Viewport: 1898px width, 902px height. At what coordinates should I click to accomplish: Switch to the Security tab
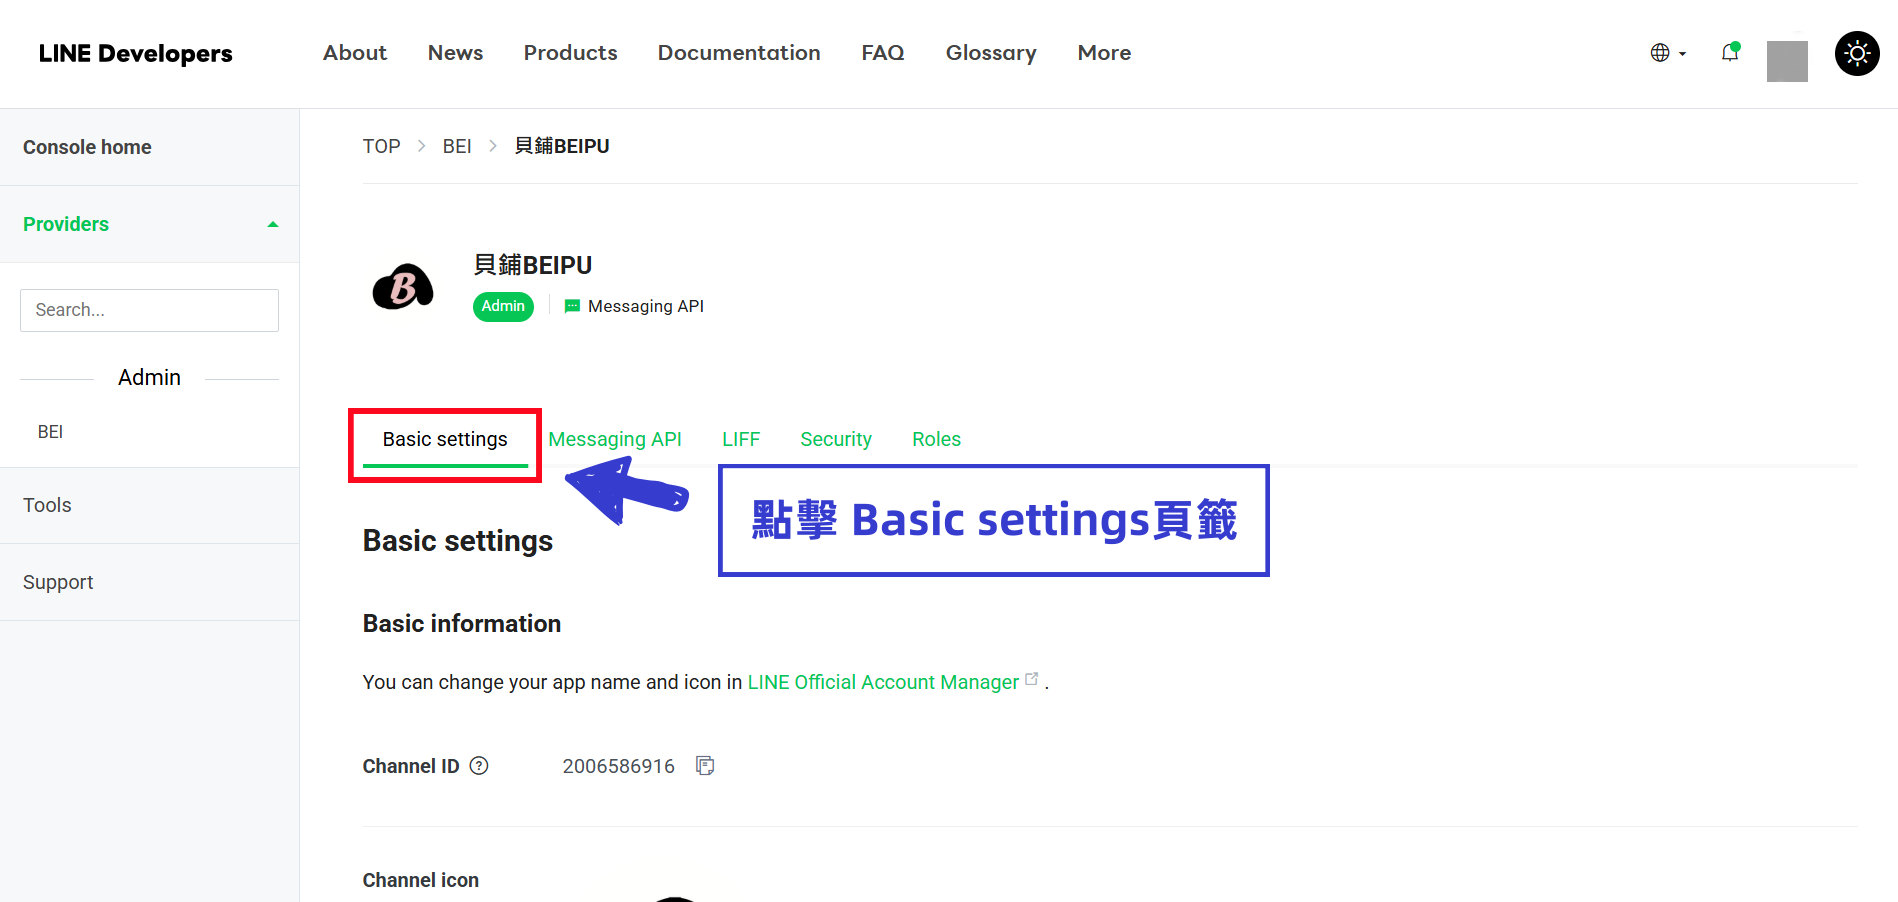pyautogui.click(x=836, y=439)
